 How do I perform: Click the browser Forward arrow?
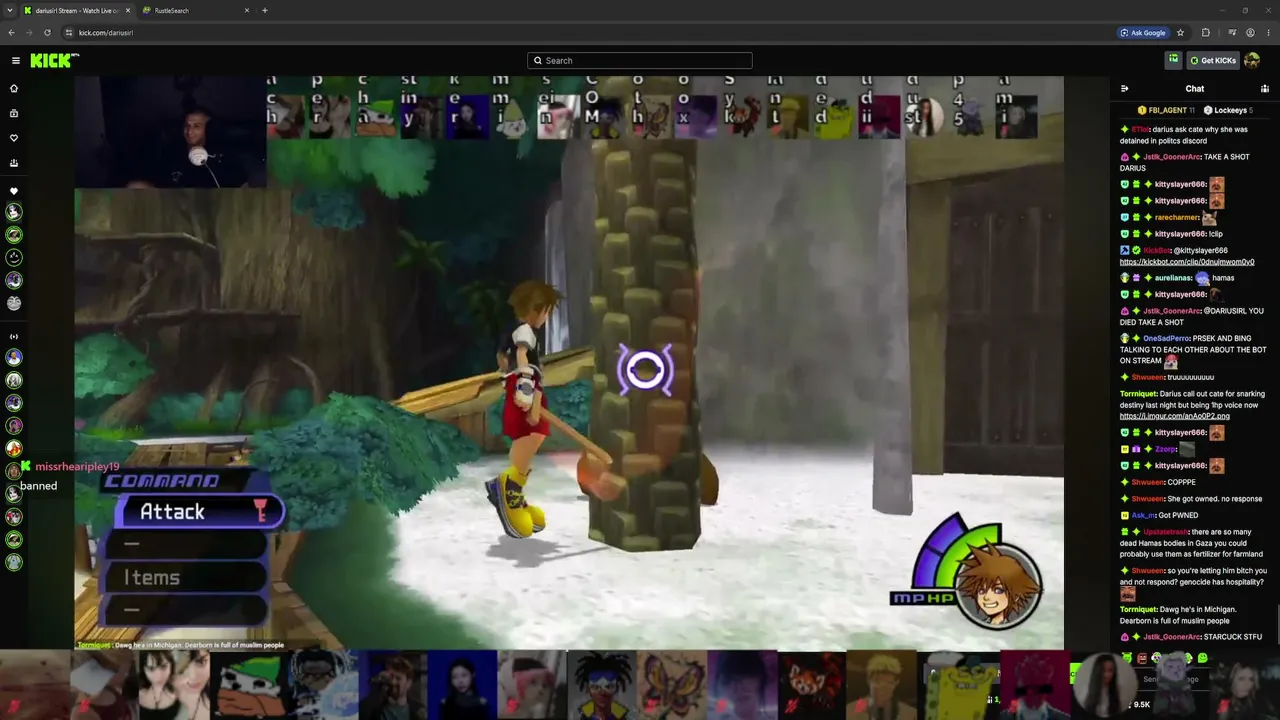point(29,32)
